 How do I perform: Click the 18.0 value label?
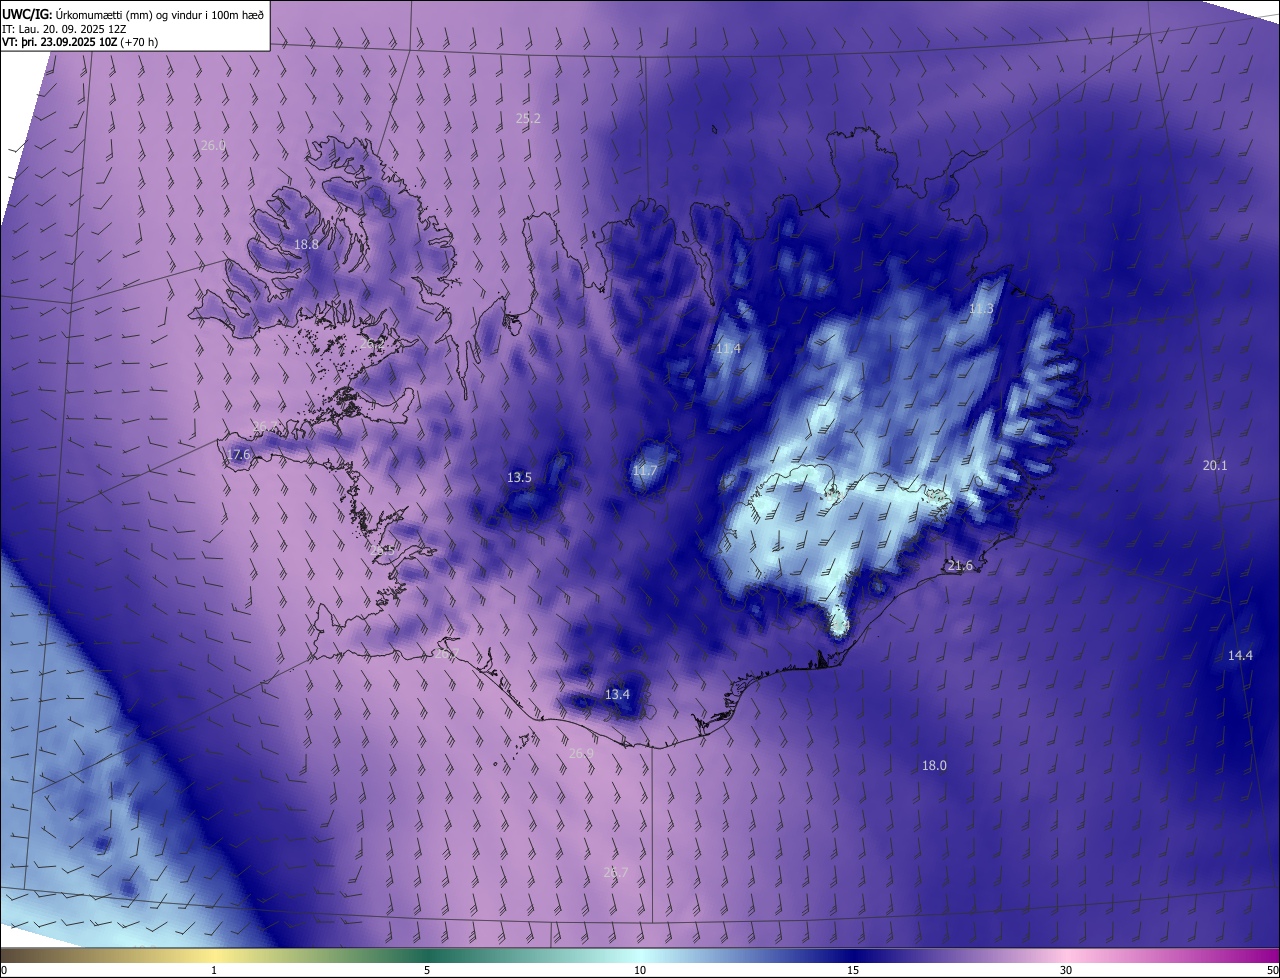[x=934, y=765]
